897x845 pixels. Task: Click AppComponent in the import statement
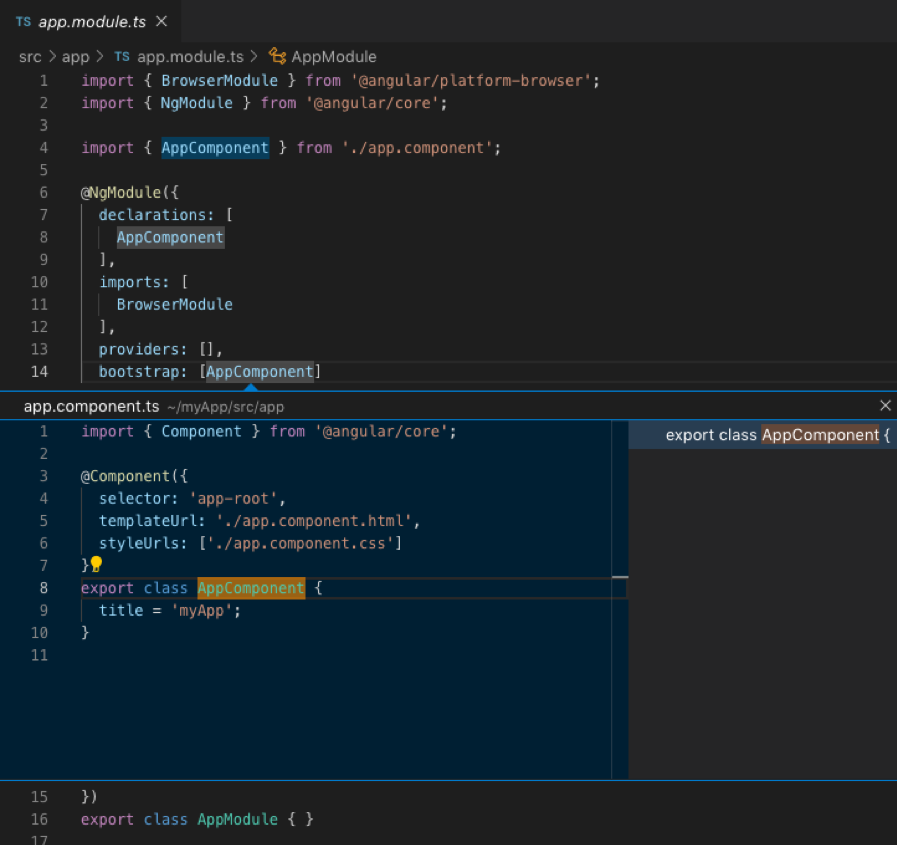(x=215, y=148)
